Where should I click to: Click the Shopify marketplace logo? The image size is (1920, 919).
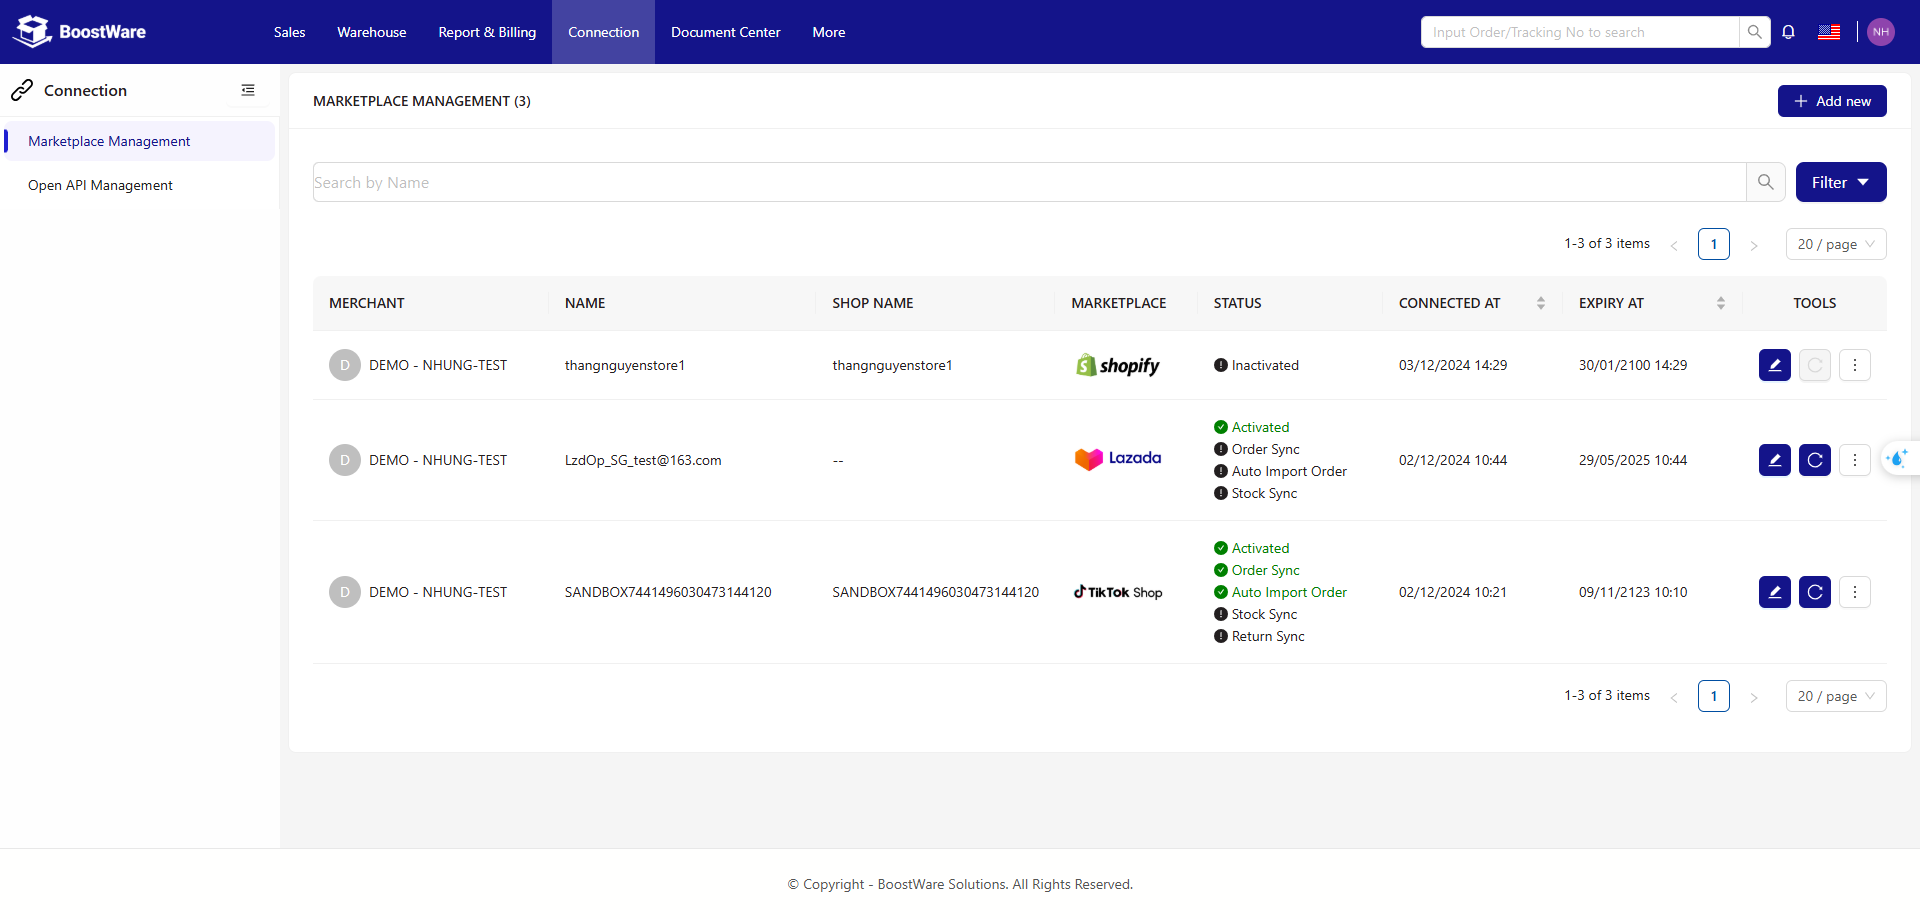1118,365
